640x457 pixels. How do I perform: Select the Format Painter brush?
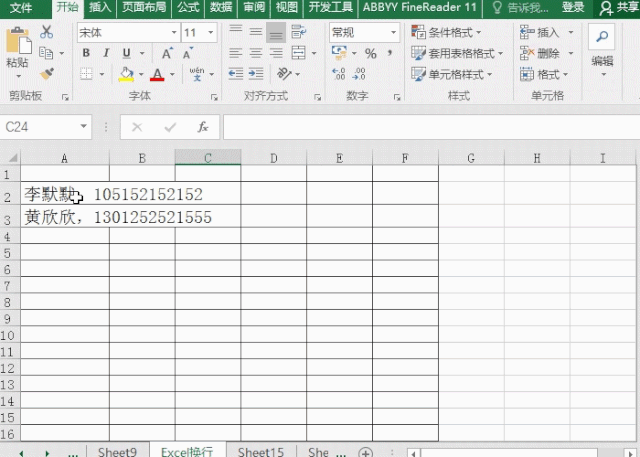point(47,74)
